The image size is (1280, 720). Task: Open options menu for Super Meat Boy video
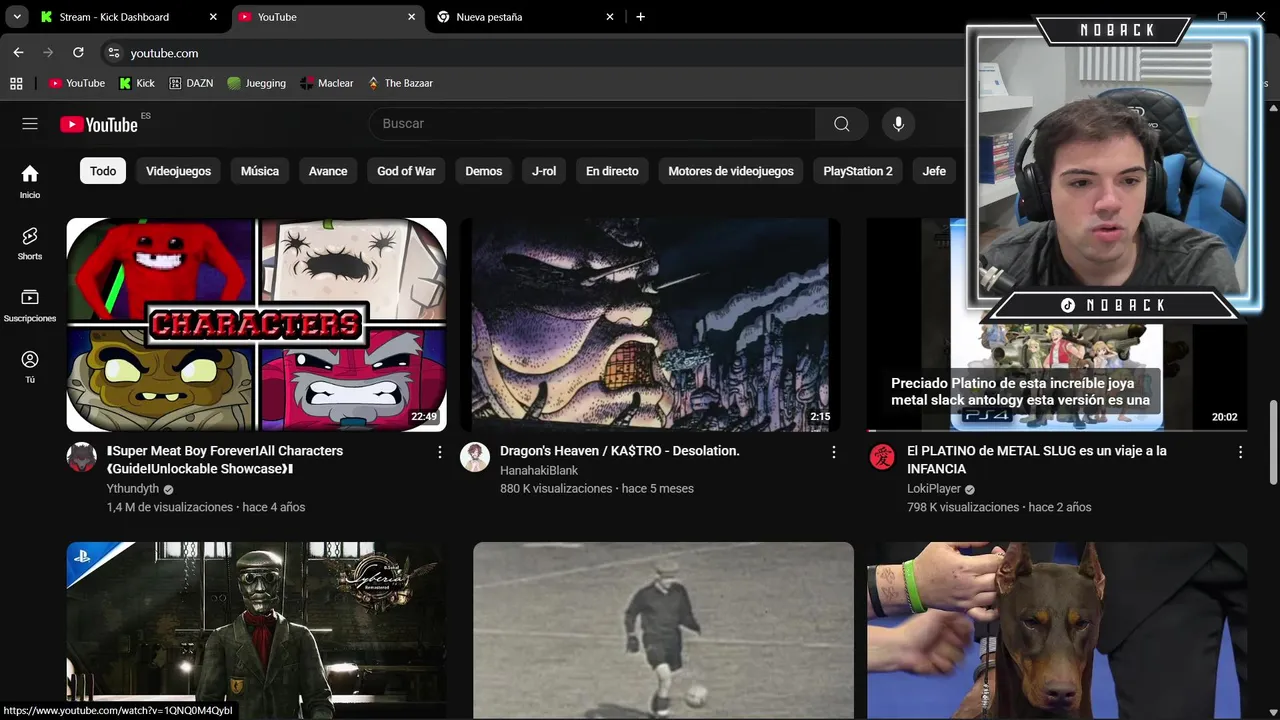[439, 452]
